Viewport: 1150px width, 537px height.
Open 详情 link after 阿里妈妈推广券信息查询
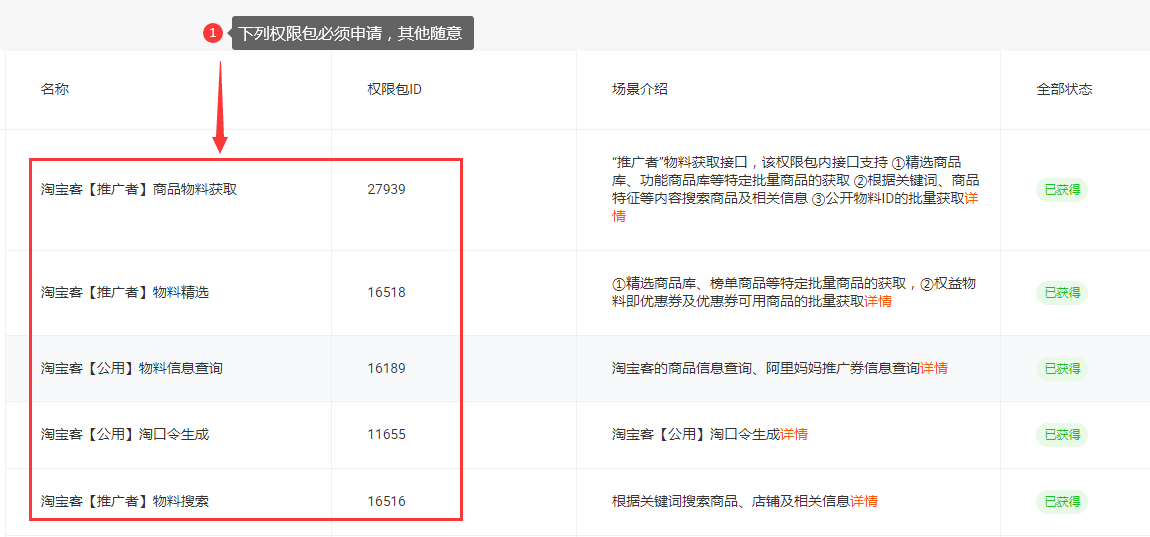point(934,368)
